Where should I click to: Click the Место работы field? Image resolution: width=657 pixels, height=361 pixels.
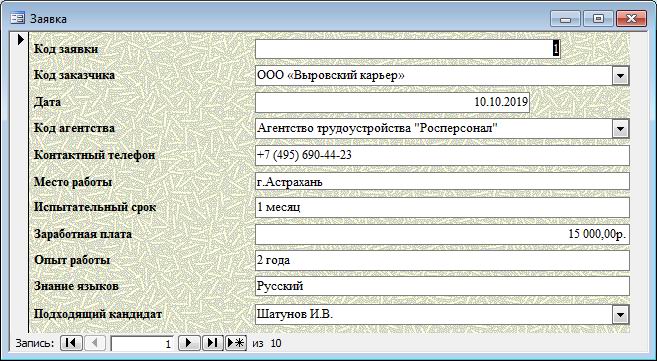[442, 182]
